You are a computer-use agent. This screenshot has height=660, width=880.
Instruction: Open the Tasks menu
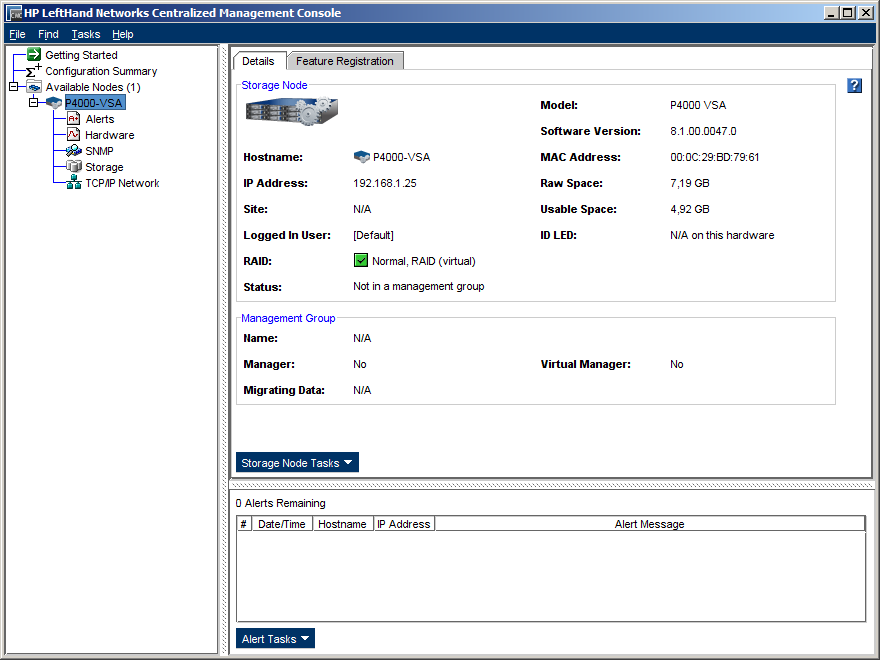(x=86, y=34)
